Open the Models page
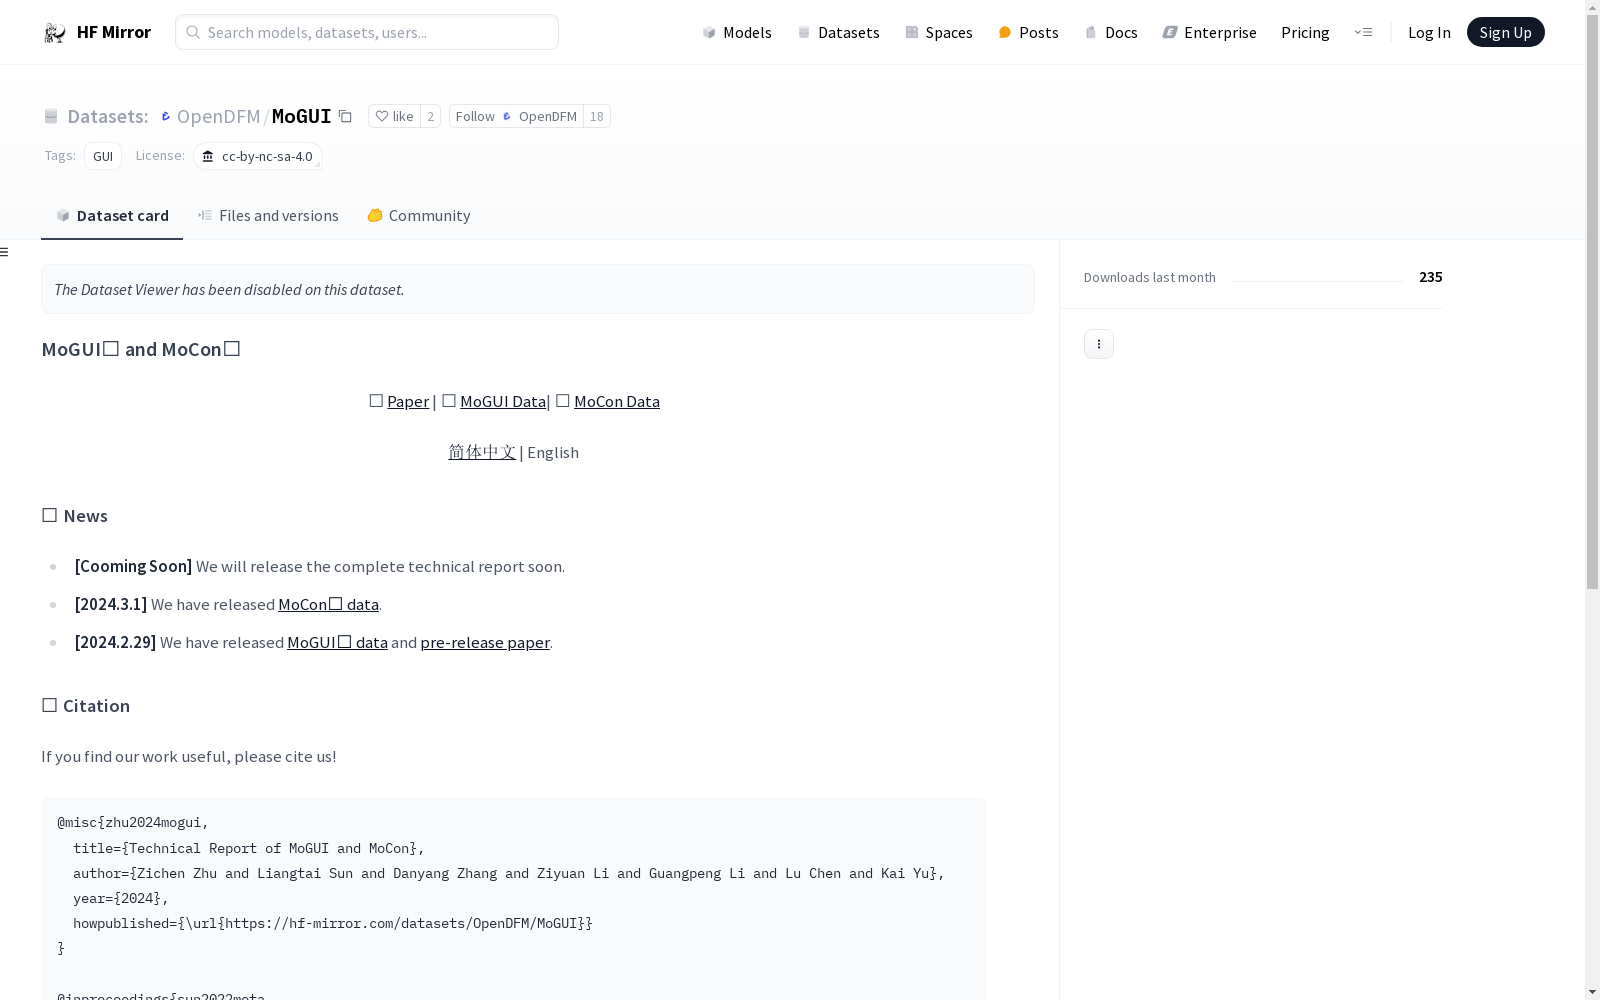The width and height of the screenshot is (1600, 1000). (x=737, y=32)
